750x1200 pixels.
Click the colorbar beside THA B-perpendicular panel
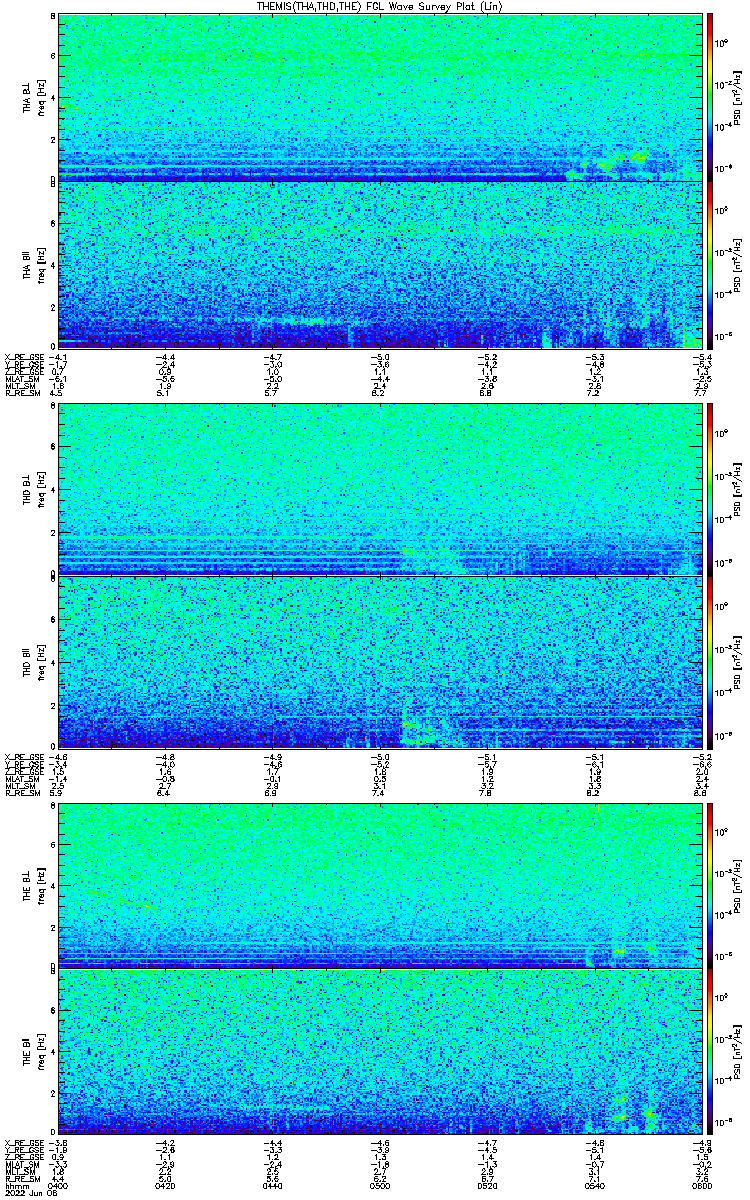(x=710, y=97)
